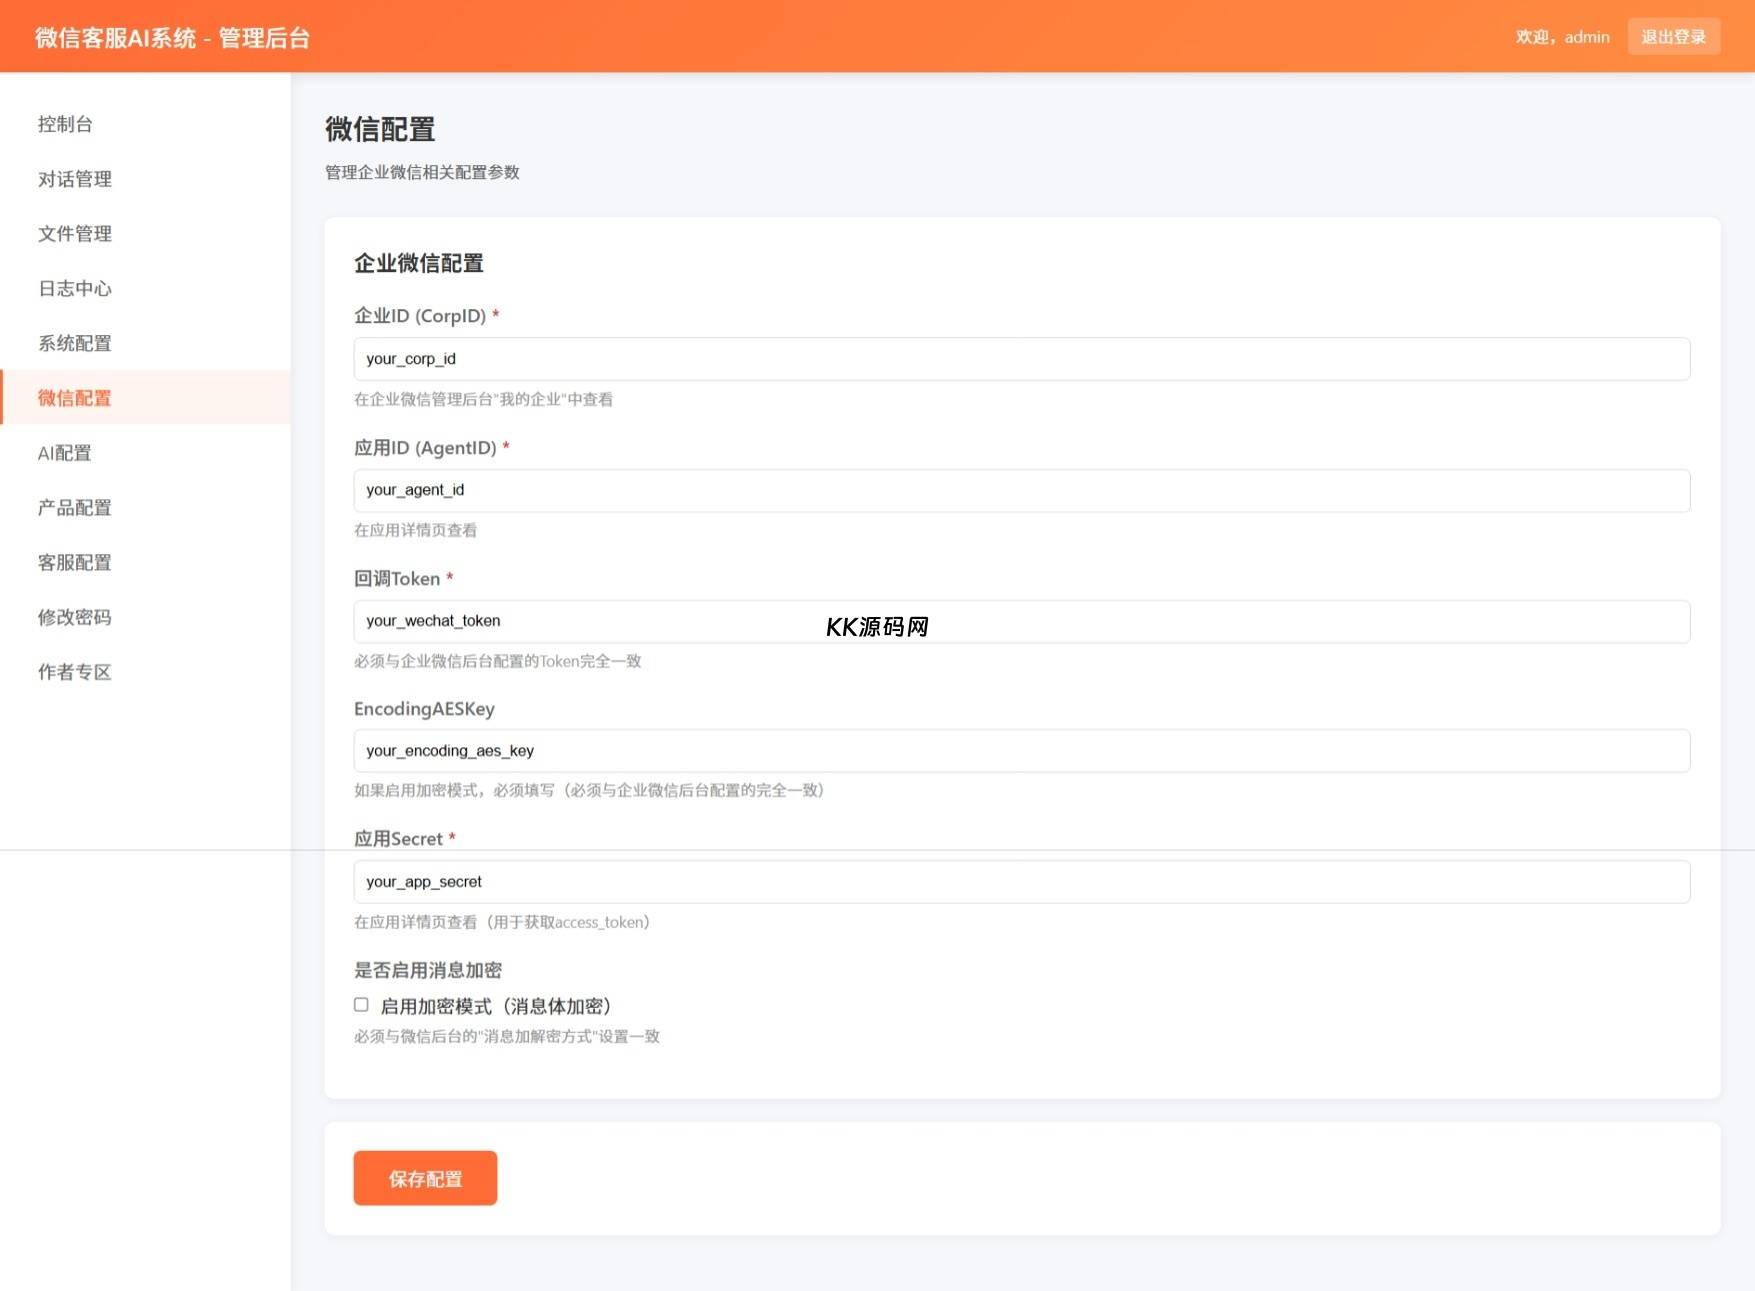Select 日志中心 menu item

74,289
